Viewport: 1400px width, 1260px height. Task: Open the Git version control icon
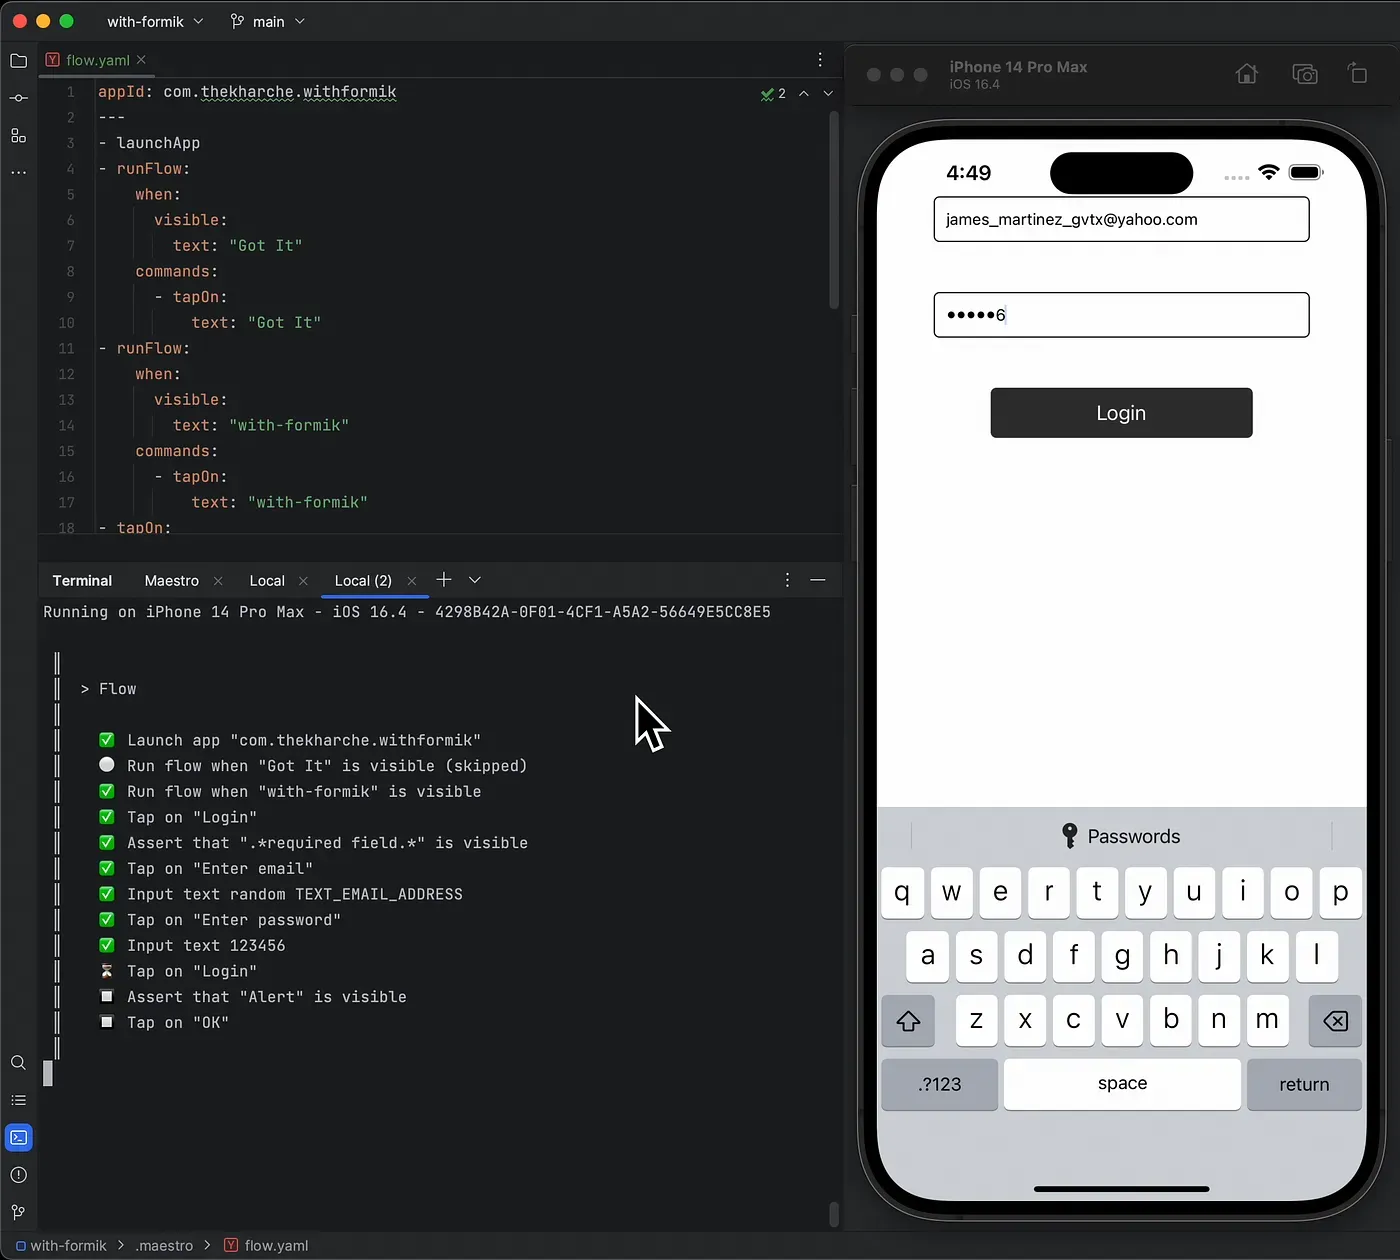click(x=18, y=1212)
